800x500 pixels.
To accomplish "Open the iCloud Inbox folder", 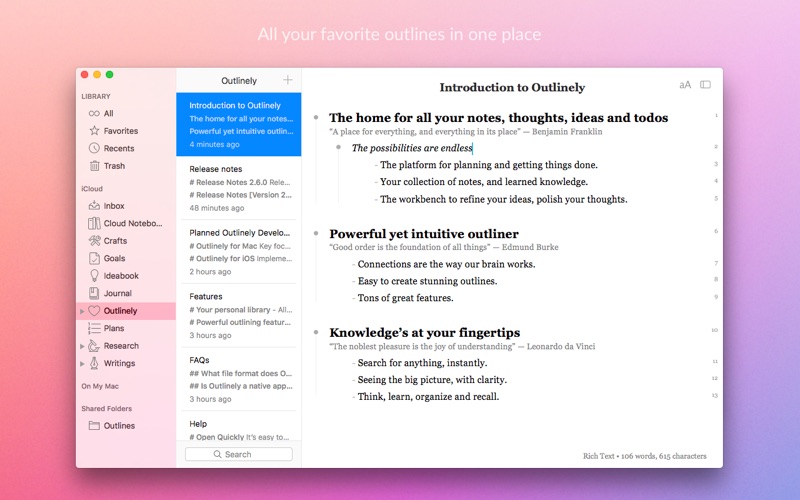I will pos(126,206).
